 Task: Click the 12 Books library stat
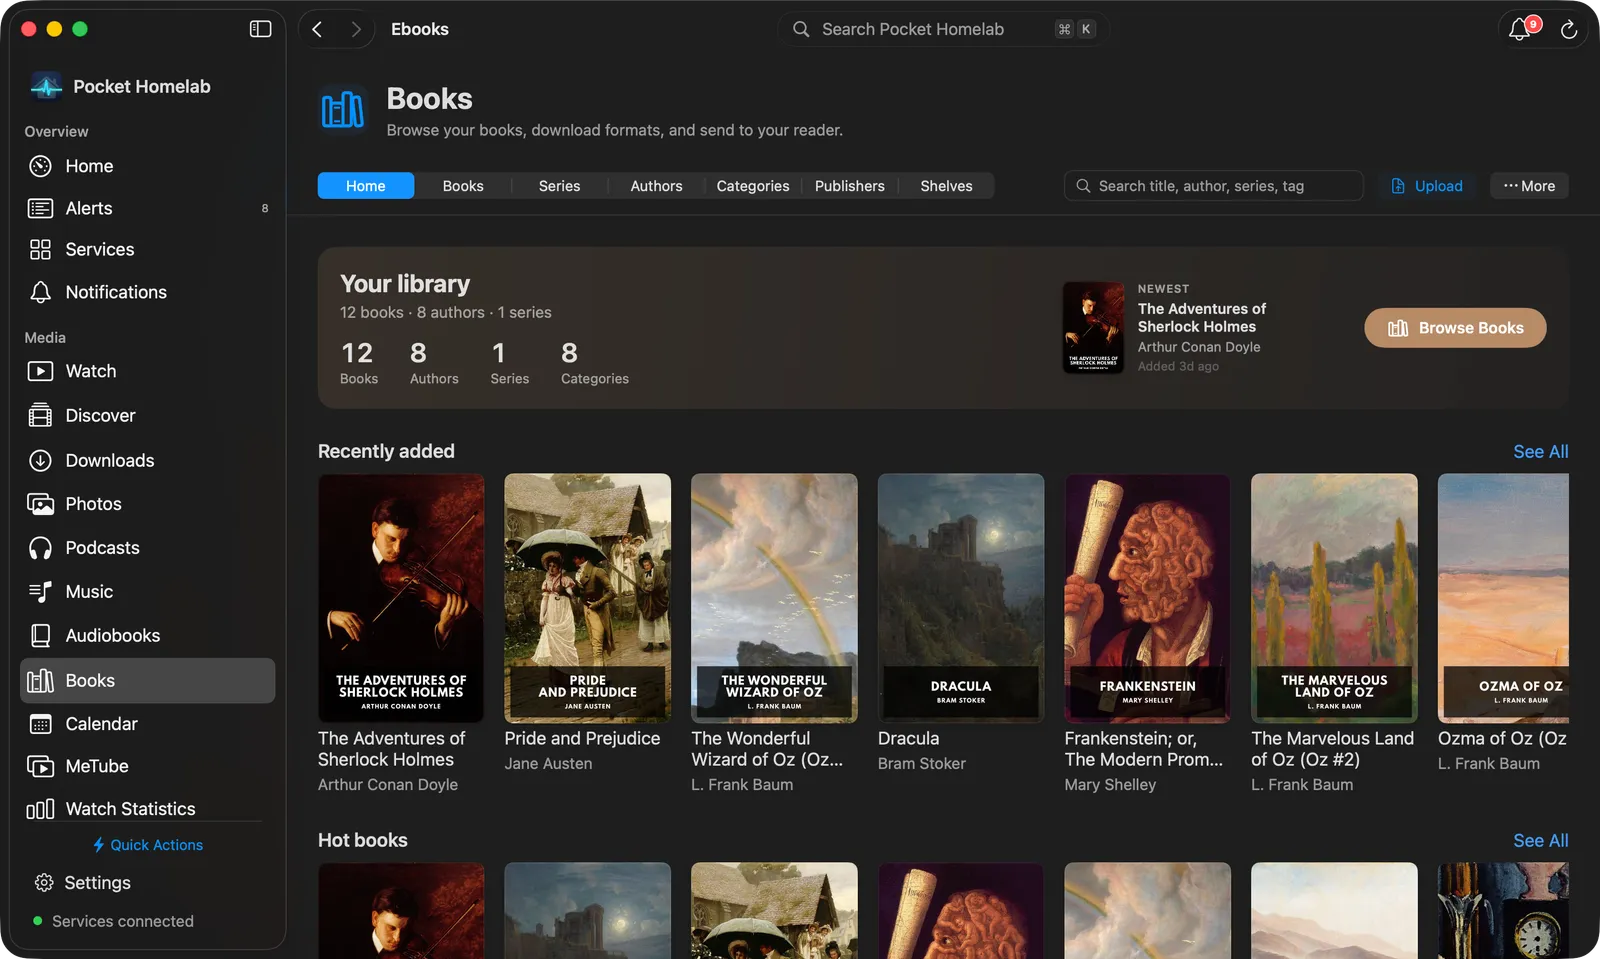(358, 362)
